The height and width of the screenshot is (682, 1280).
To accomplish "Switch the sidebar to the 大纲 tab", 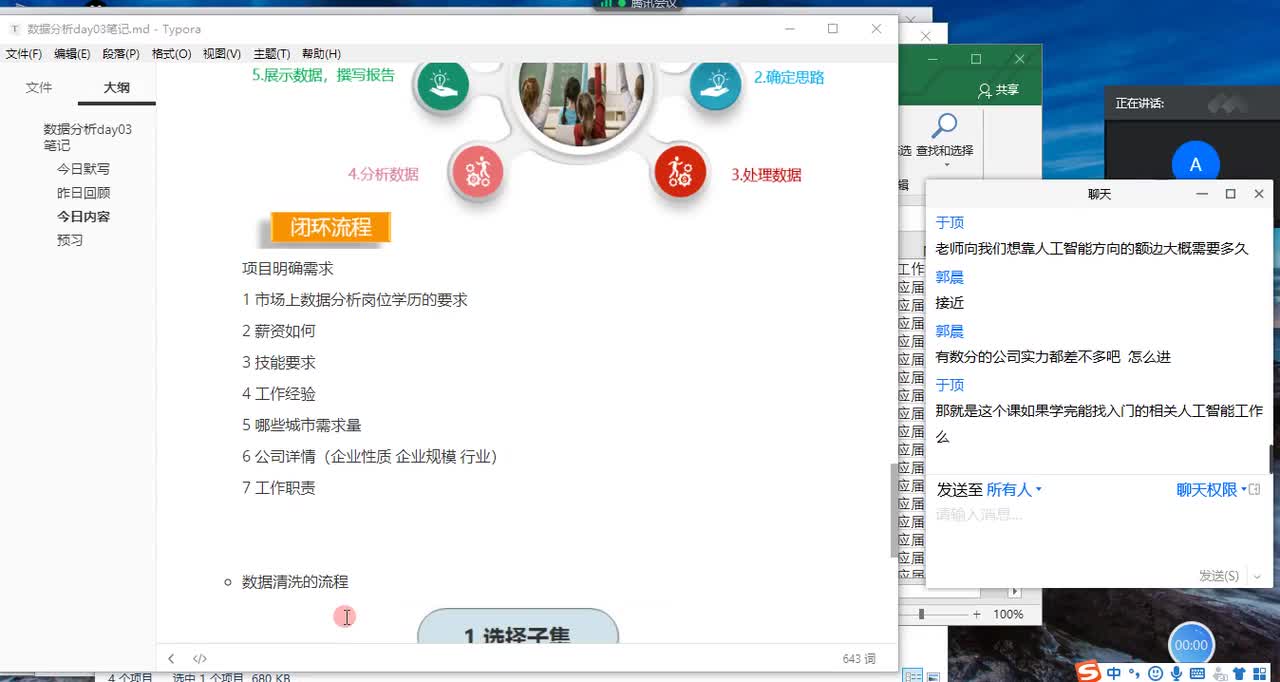I will (117, 88).
